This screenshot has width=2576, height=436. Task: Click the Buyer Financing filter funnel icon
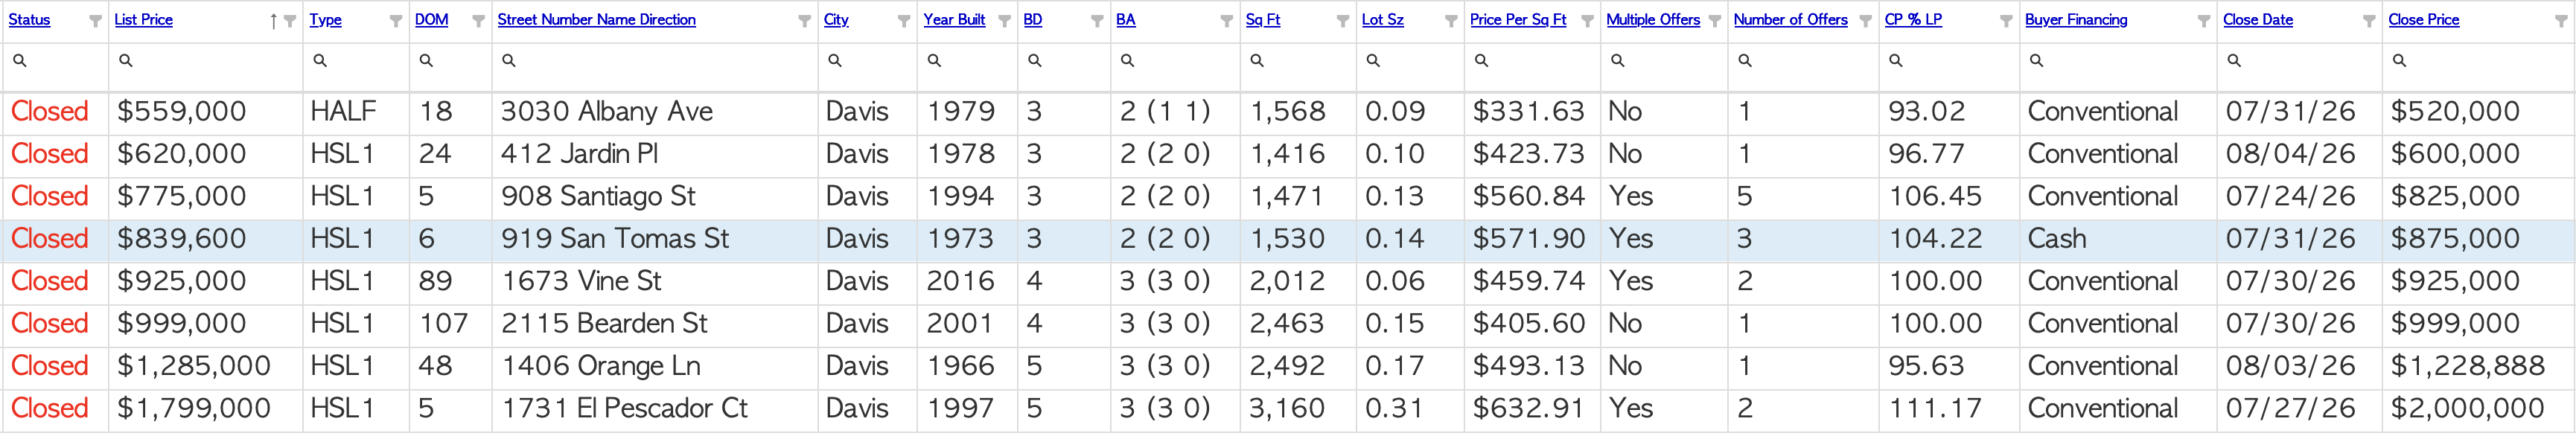[2203, 21]
